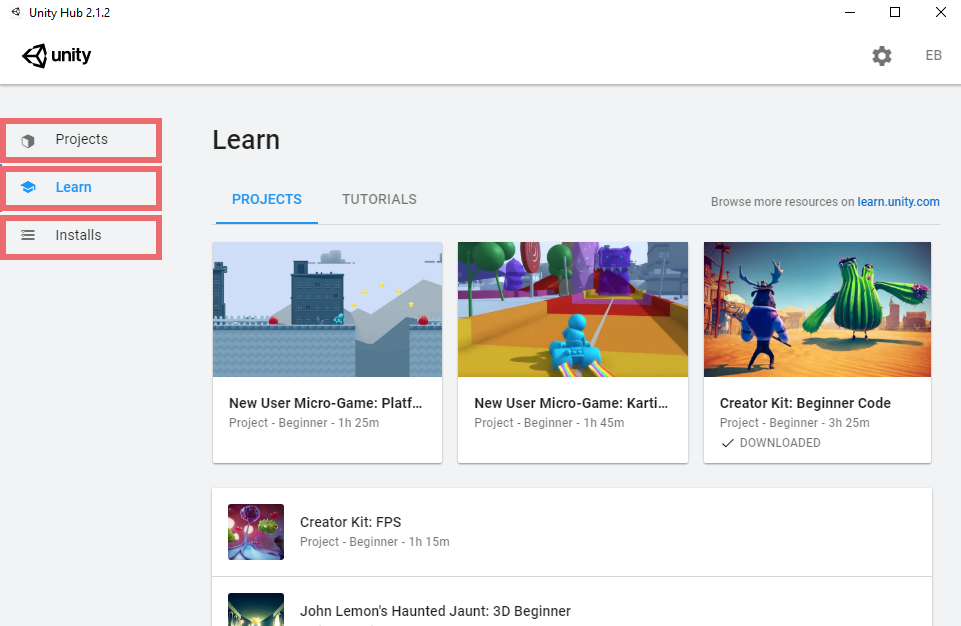This screenshot has height=626, width=961.
Task: Switch to the PROJECTS tab
Action: 267,199
